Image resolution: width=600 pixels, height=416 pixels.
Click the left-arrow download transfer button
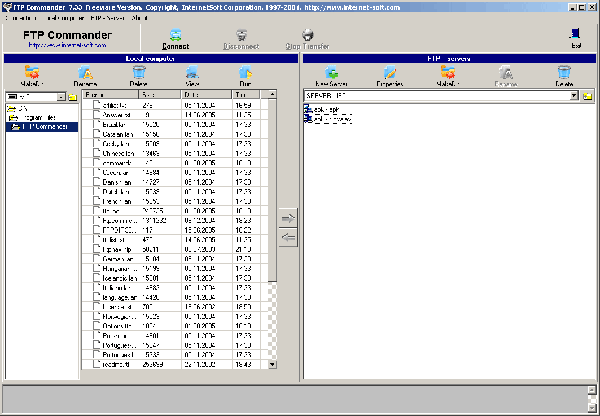288,238
